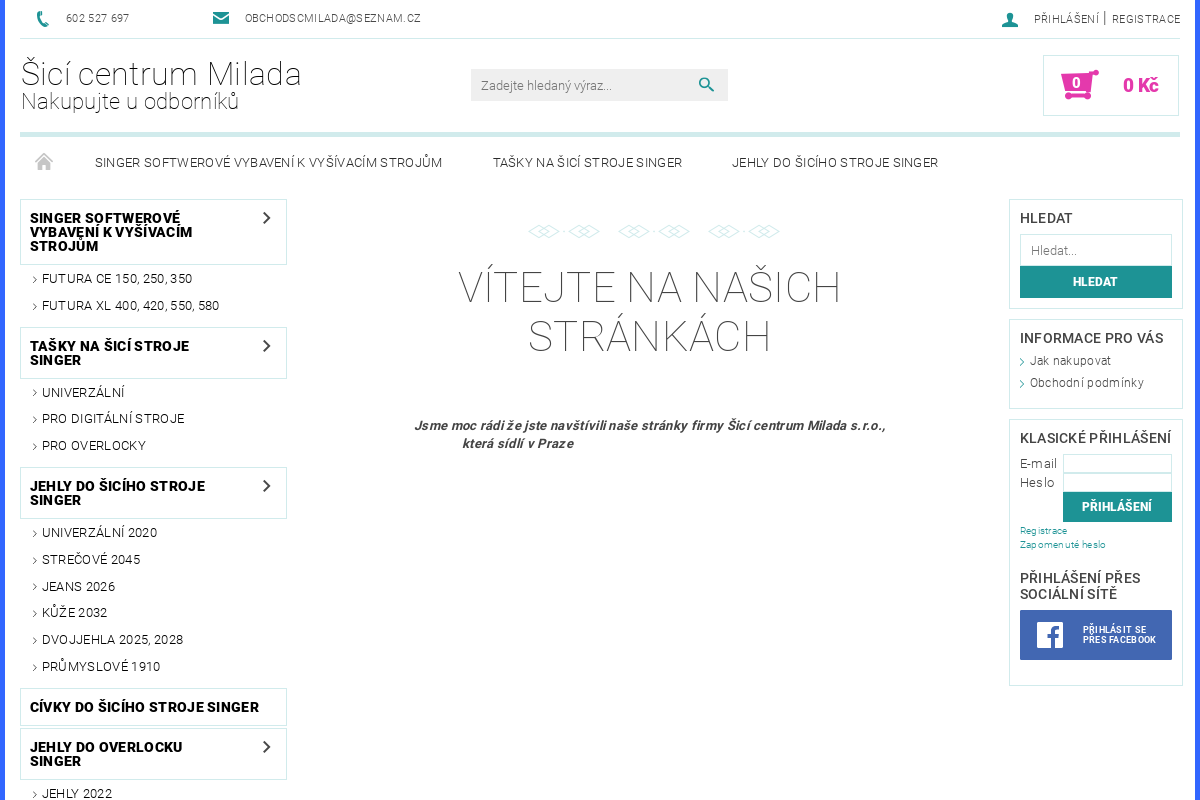Open Tašky na šicí stroje Singer in top navigation
This screenshot has height=800, width=1200.
tap(587, 162)
